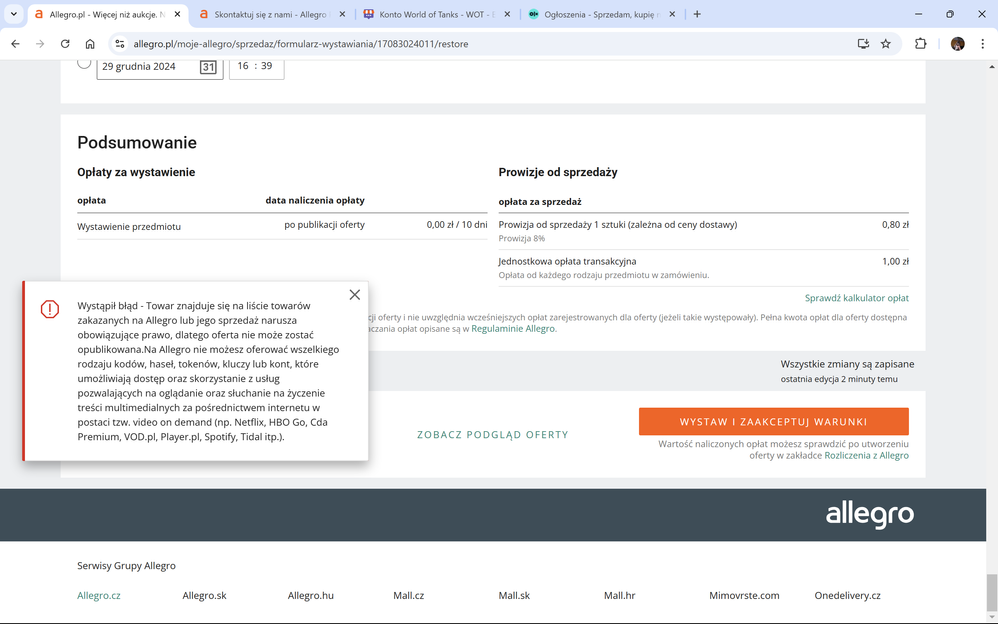Click the red error warning icon
Image resolution: width=998 pixels, height=624 pixels.
(50, 309)
